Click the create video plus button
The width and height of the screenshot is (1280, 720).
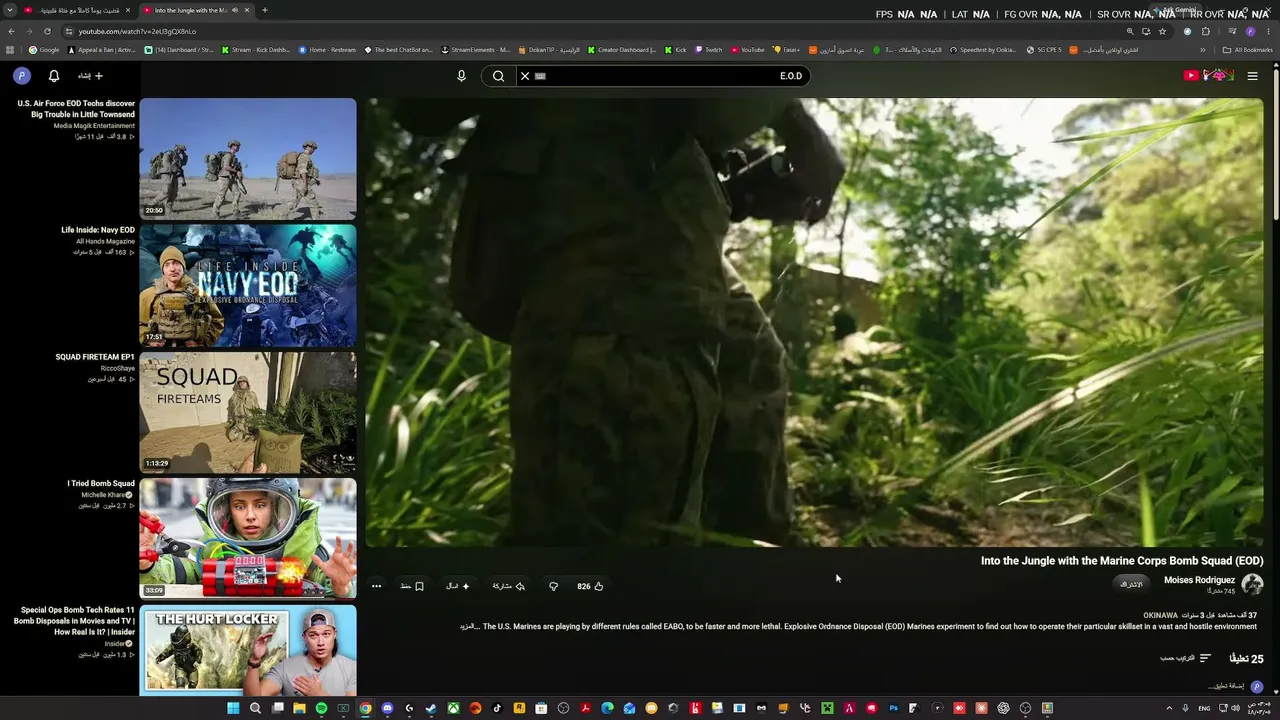click(x=91, y=76)
